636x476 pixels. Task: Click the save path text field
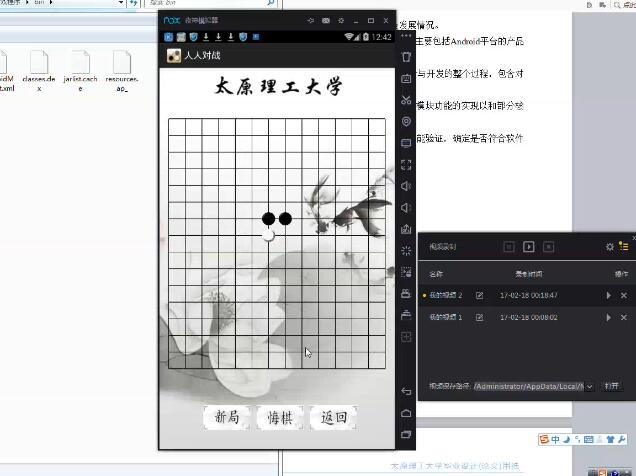(x=529, y=386)
